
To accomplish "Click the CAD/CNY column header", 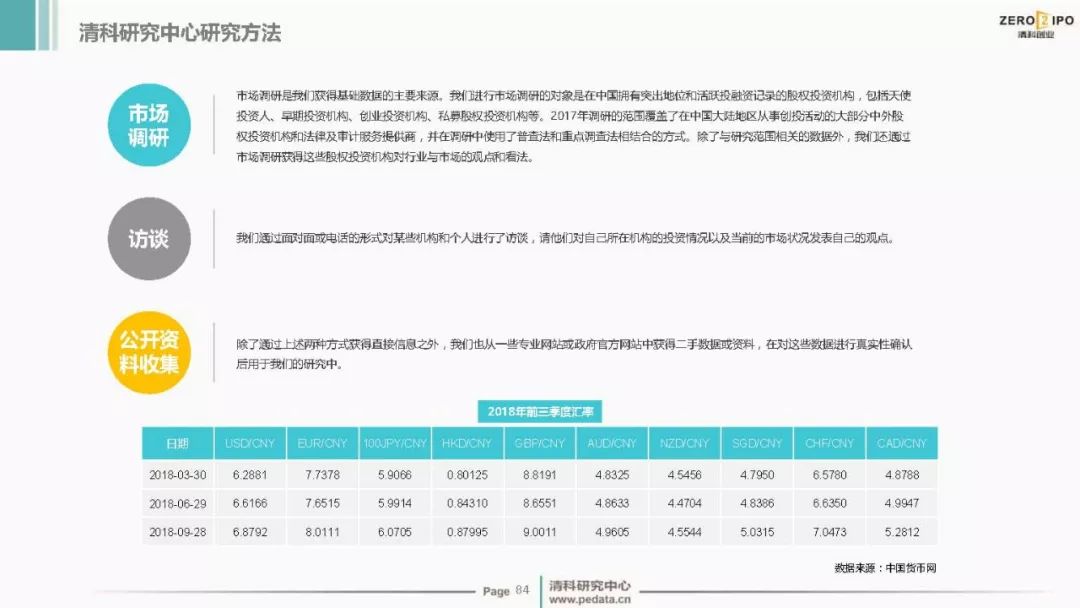I will point(901,443).
